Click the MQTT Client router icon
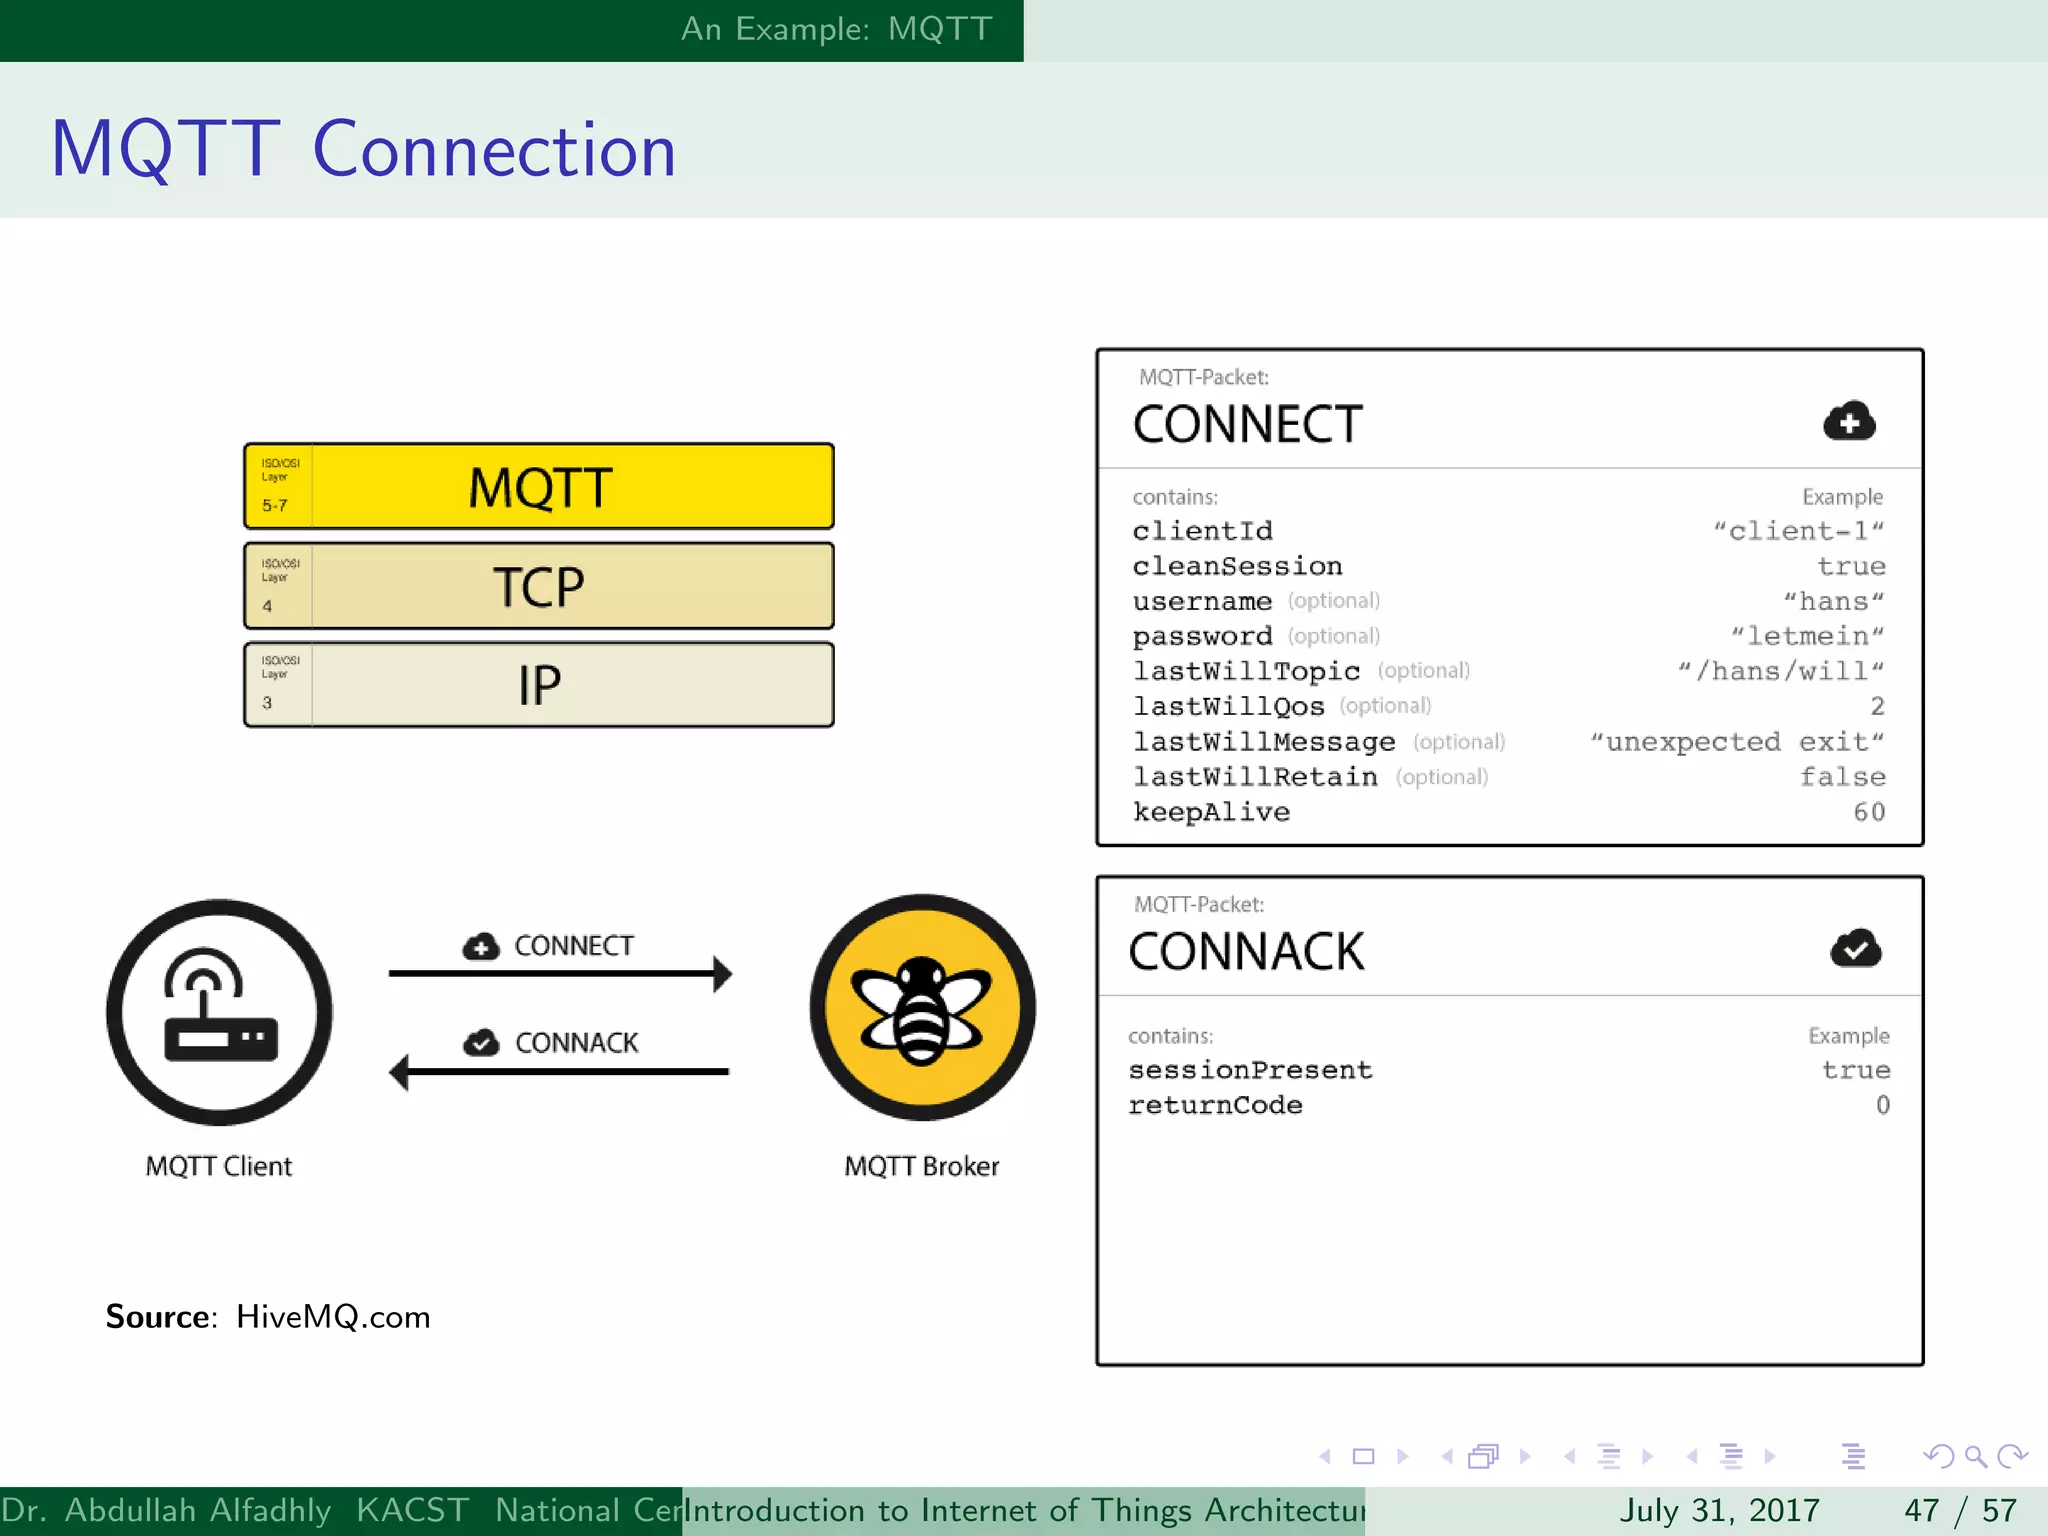Screen dimensions: 2048x1536 point(219,1012)
